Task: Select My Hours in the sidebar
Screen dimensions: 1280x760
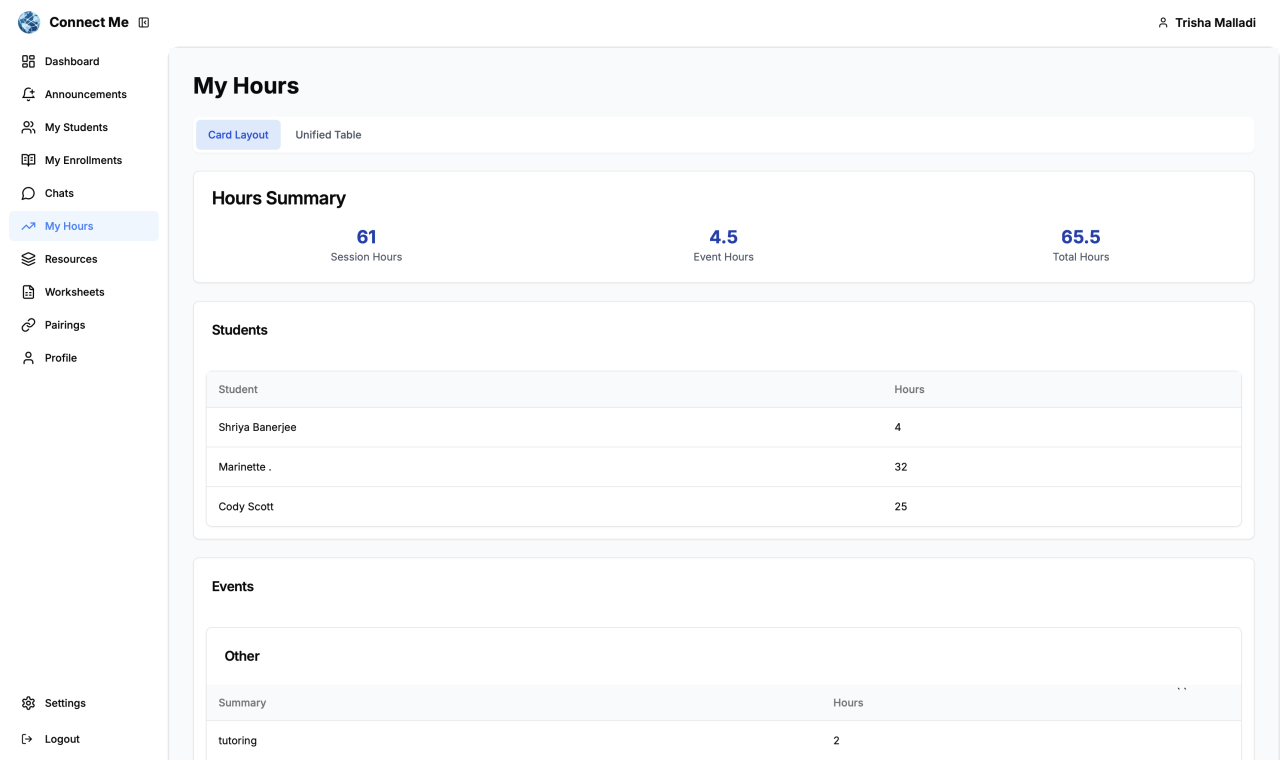Action: pos(69,226)
